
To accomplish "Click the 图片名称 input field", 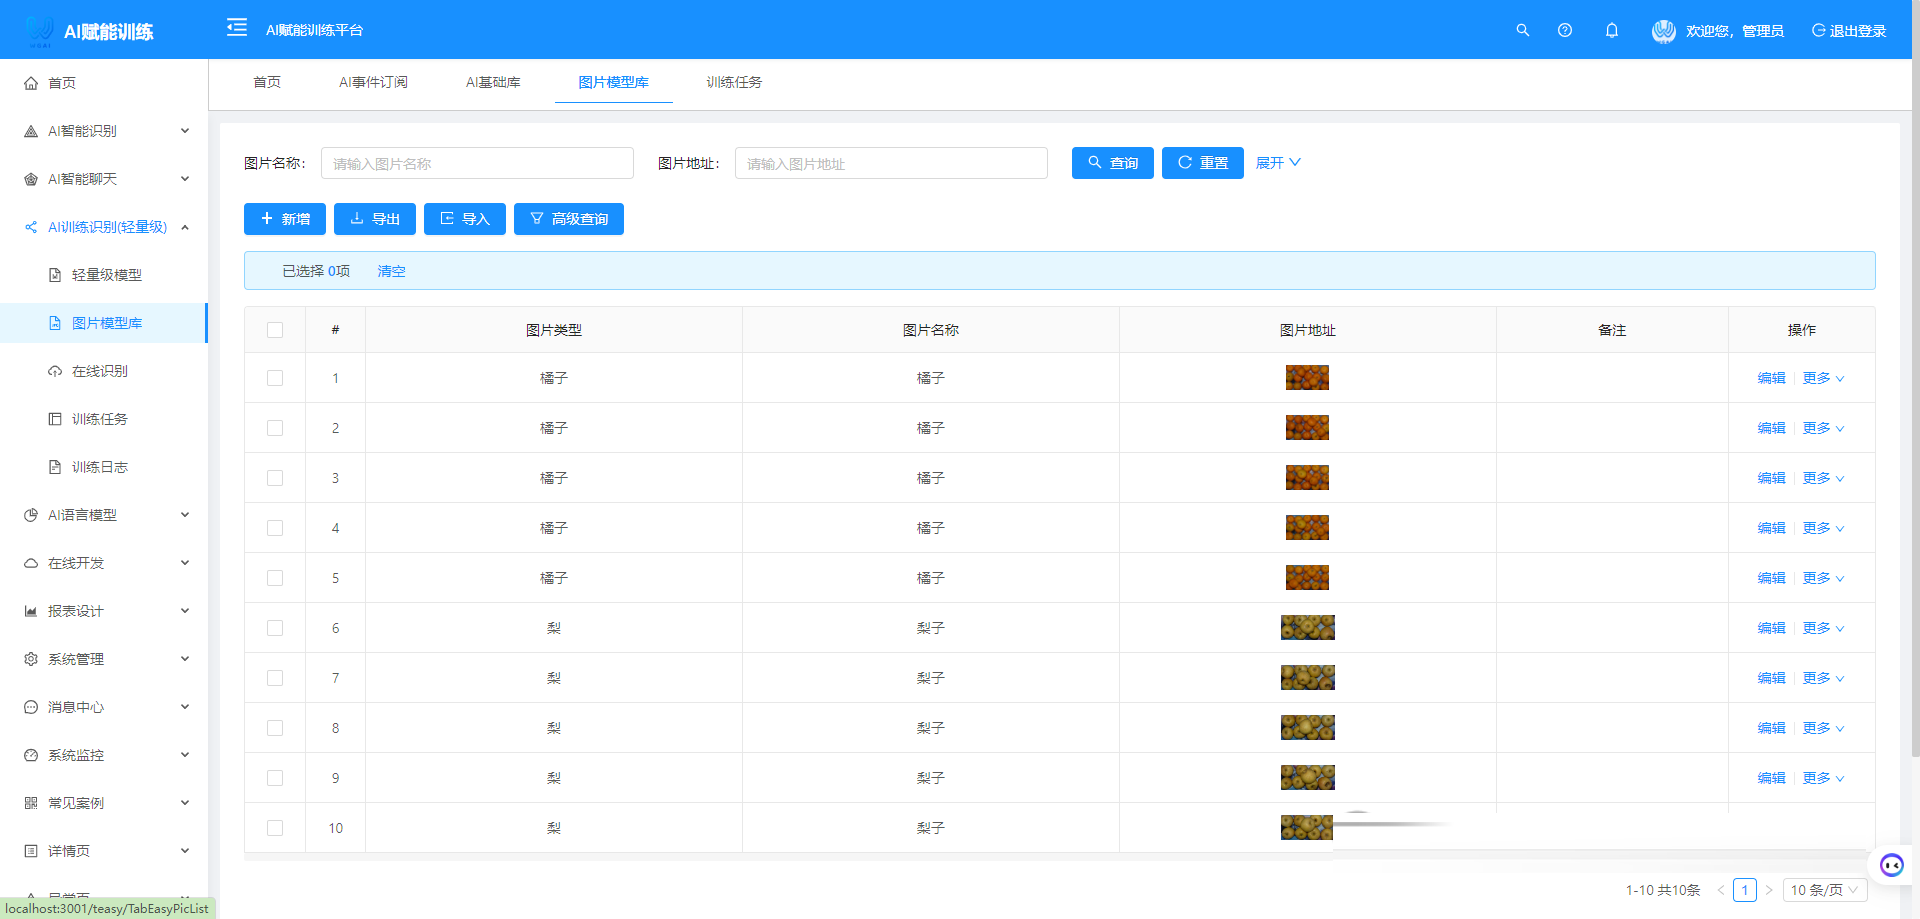I will [x=477, y=163].
